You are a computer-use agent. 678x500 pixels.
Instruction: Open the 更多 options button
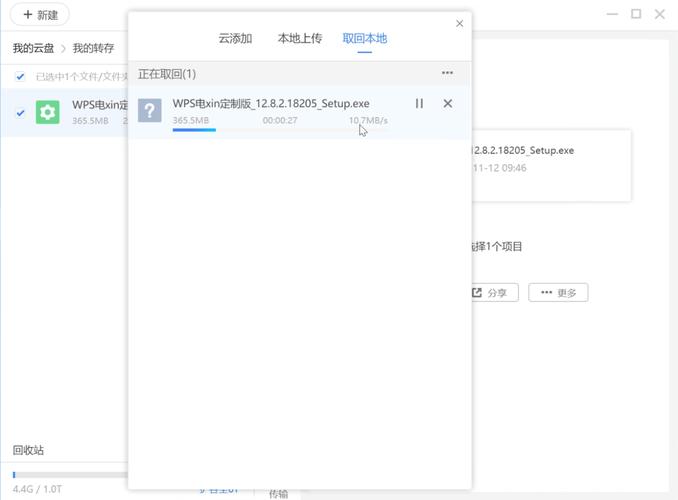click(558, 293)
